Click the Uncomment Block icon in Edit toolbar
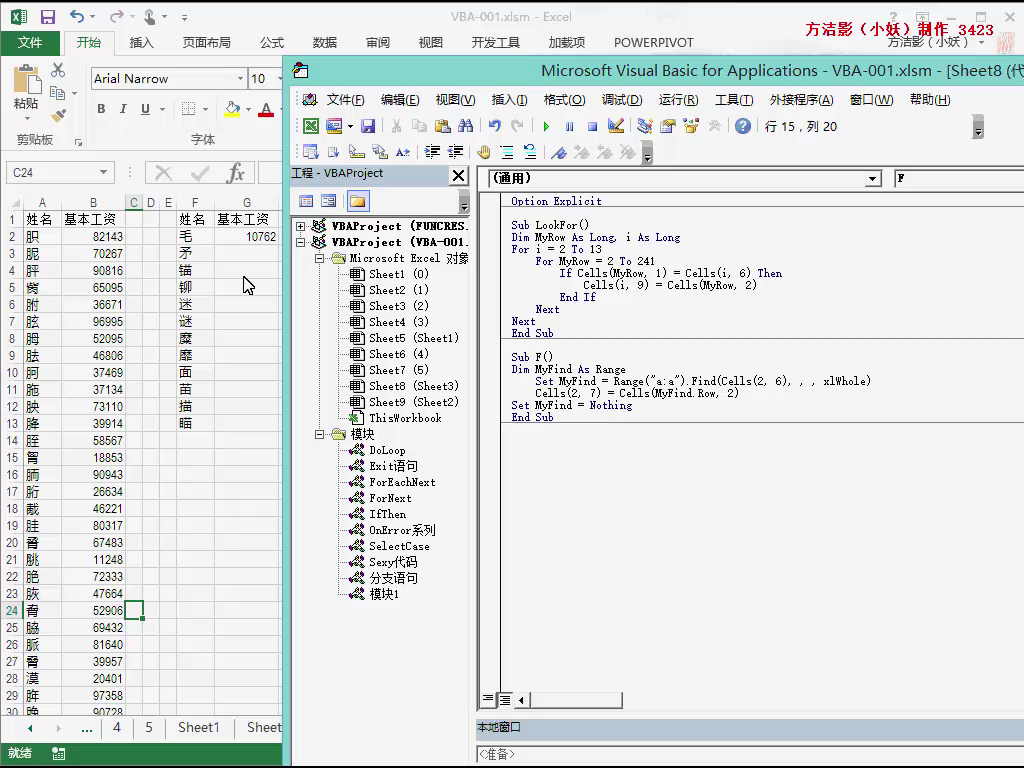Image resolution: width=1024 pixels, height=768 pixels. [530, 152]
